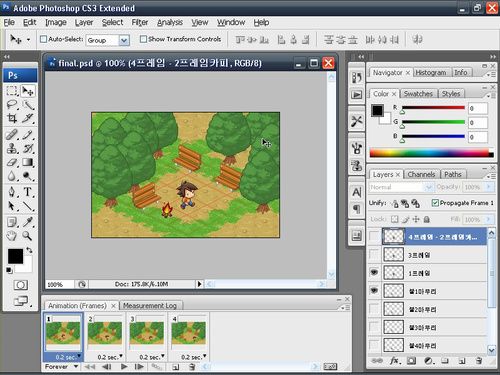The image size is (500, 375).
Task: Select the Path Selection tool
Action: coord(12,206)
